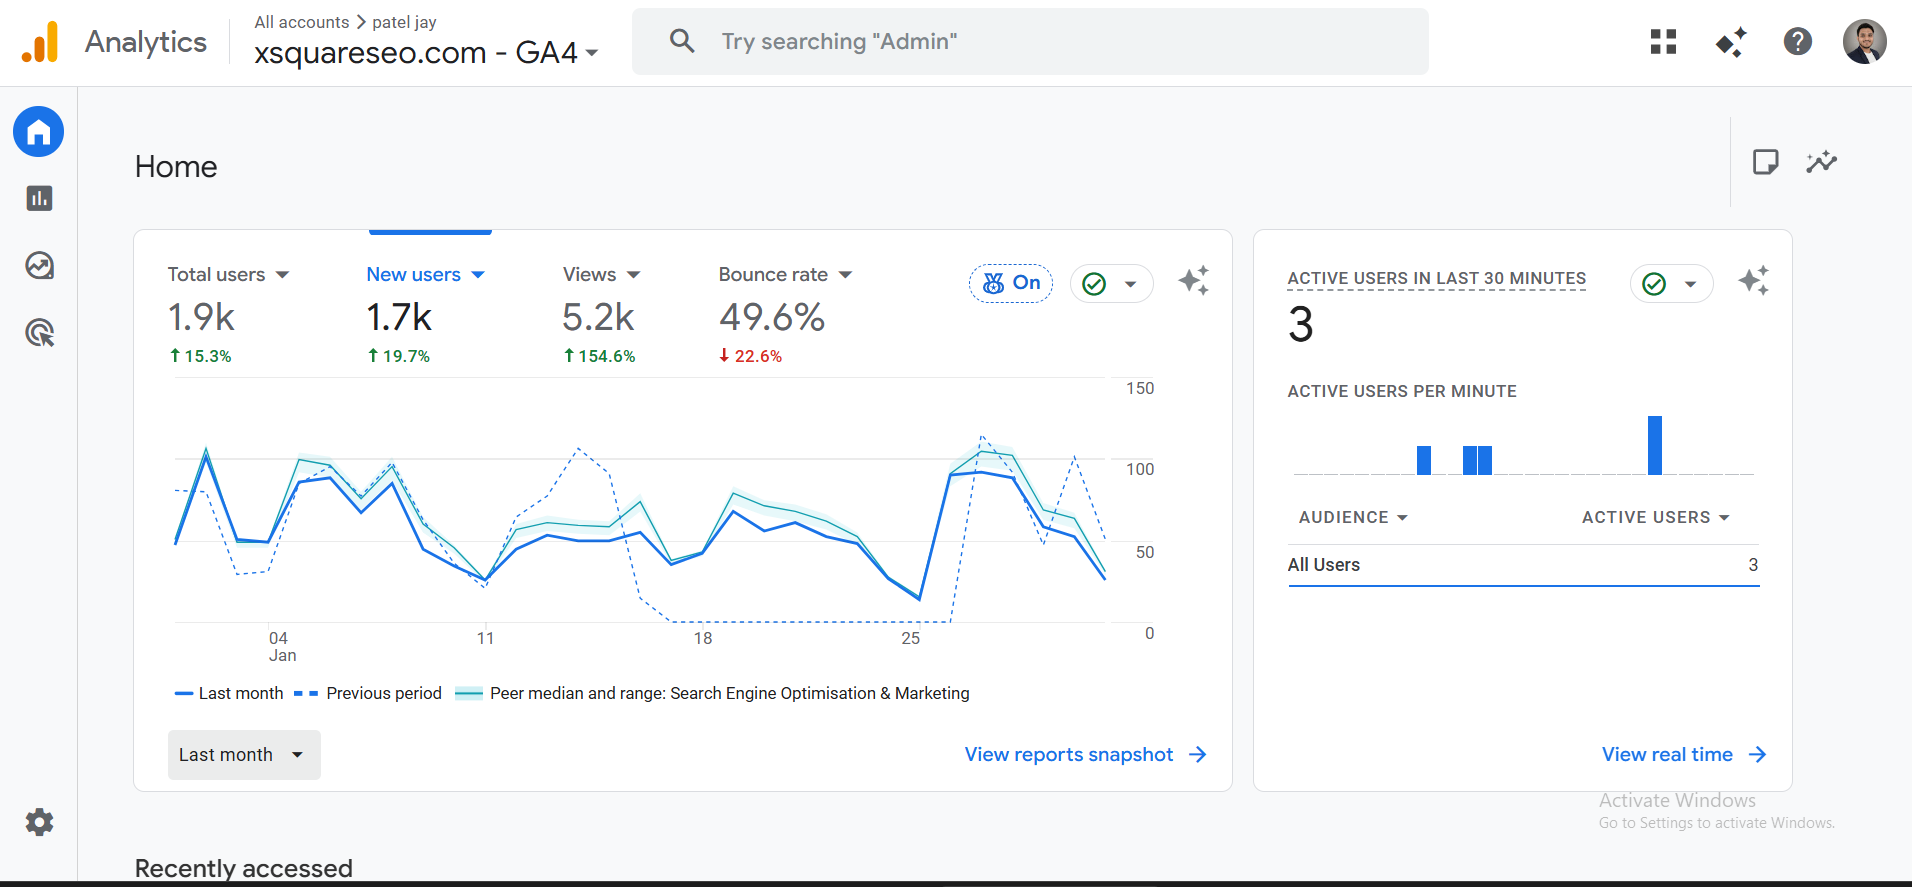Click sparkle insights icon in realtime card

pyautogui.click(x=1753, y=280)
